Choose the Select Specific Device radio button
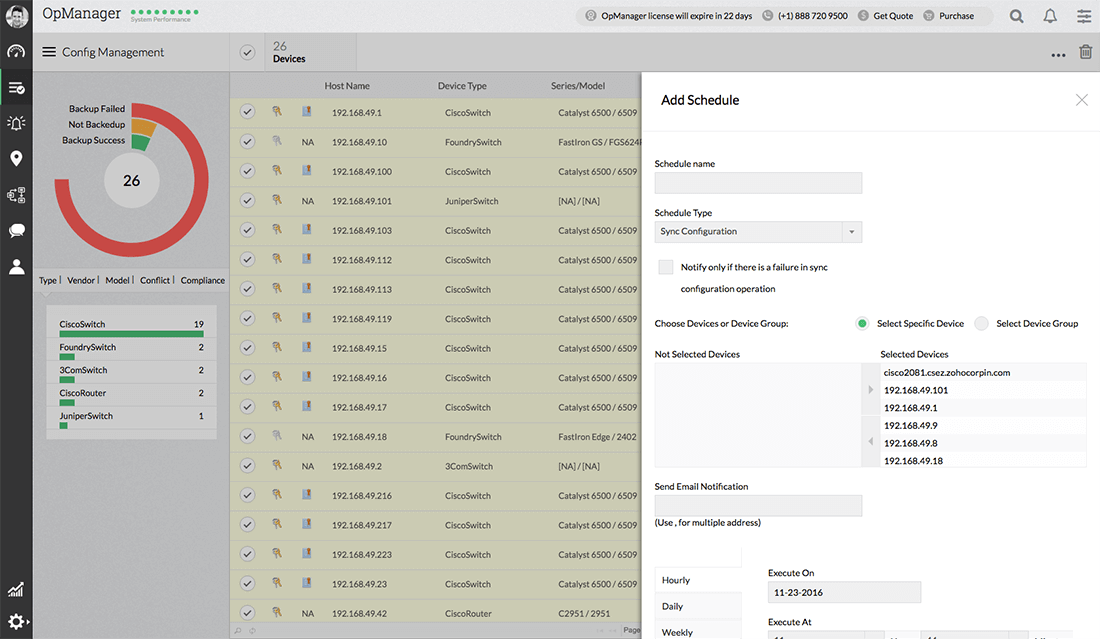The image size is (1100, 639). [x=862, y=324]
